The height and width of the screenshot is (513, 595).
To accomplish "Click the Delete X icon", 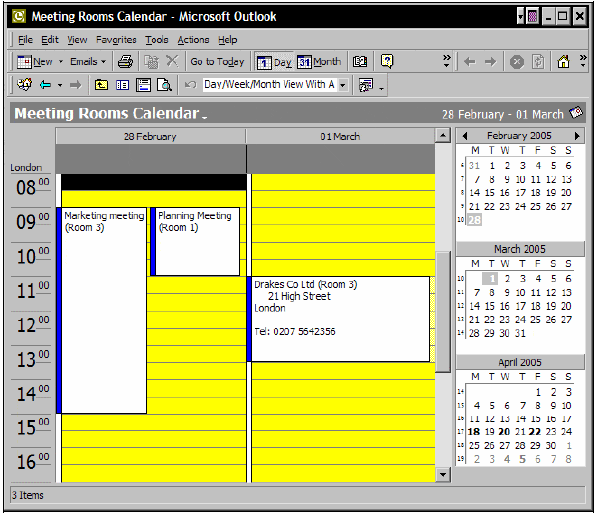I will point(172,61).
